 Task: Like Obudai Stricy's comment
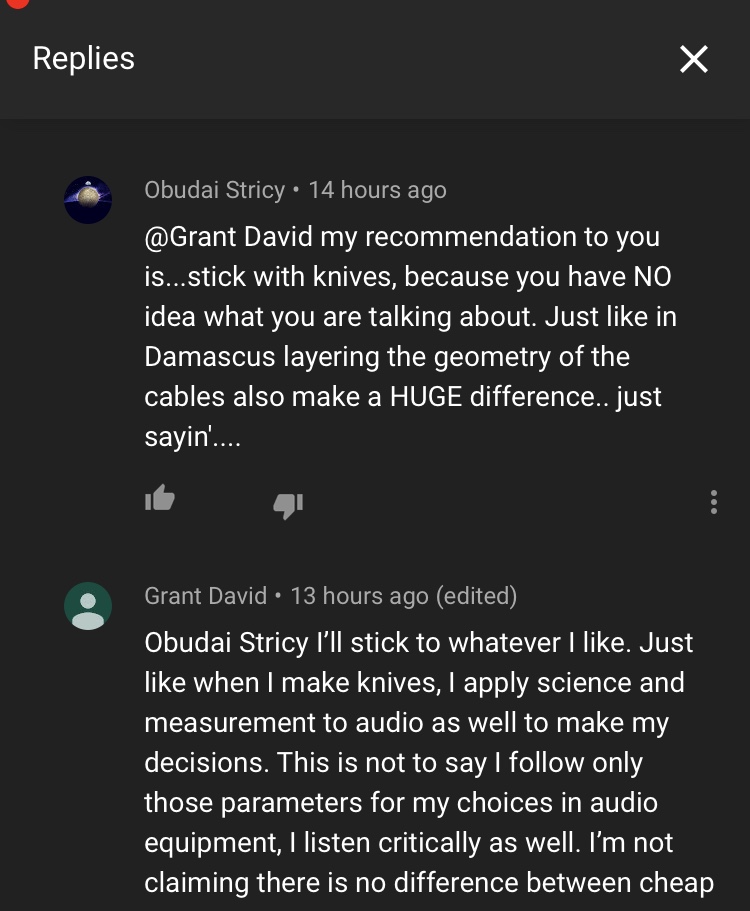click(x=160, y=498)
